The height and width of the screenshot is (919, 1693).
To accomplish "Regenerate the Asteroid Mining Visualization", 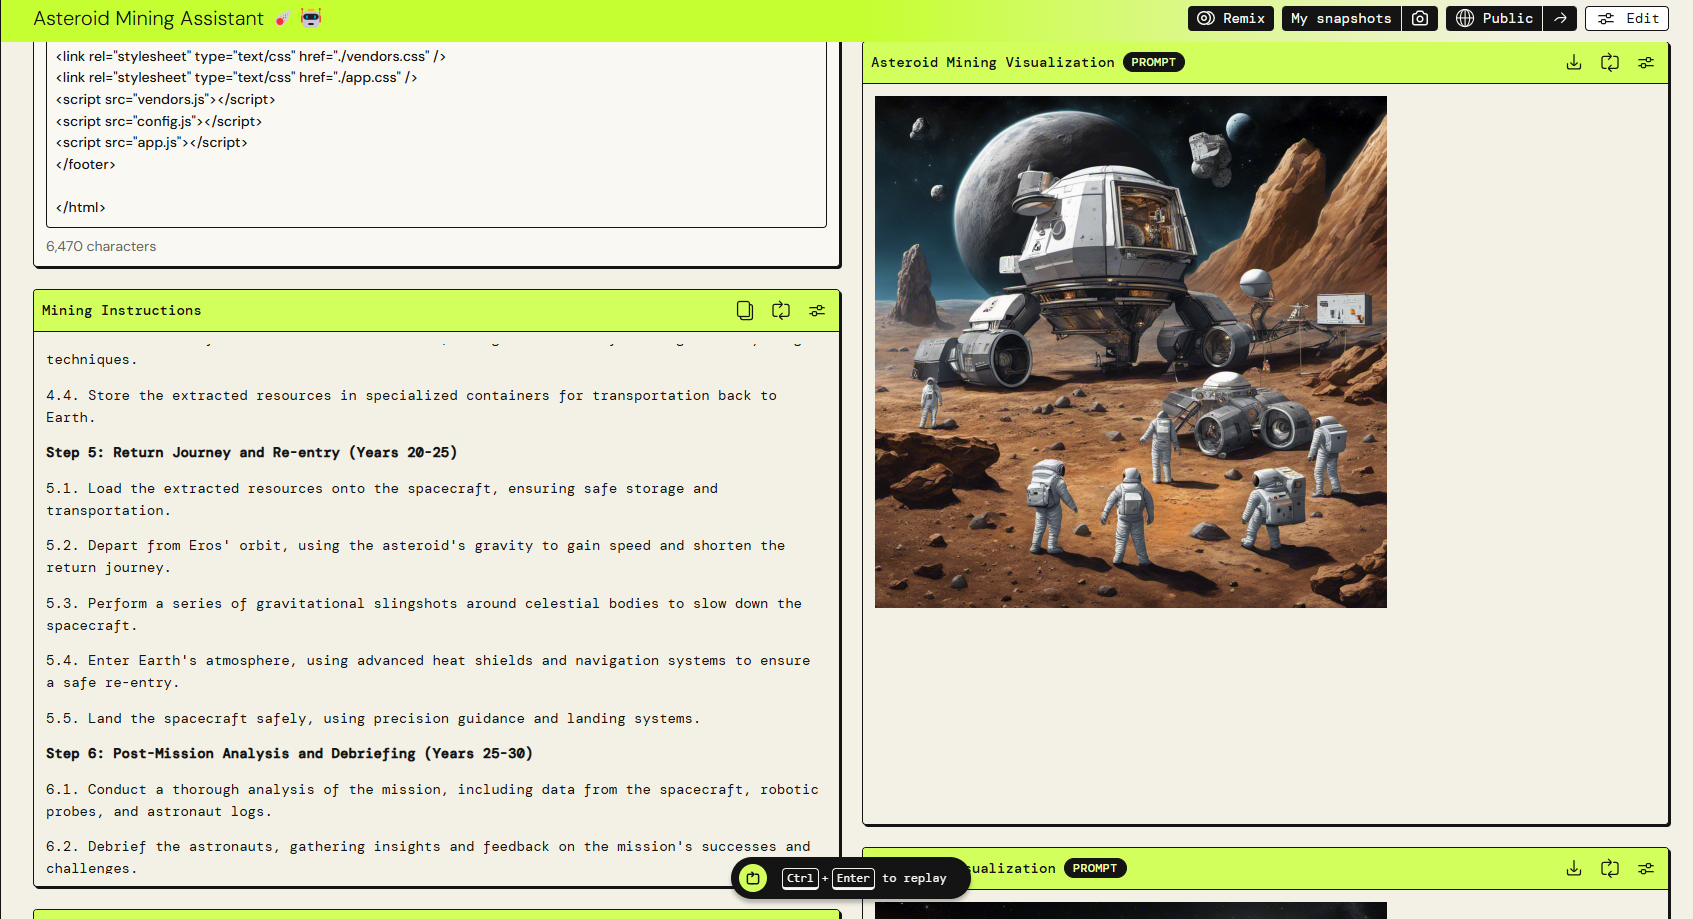I will coord(1610,62).
